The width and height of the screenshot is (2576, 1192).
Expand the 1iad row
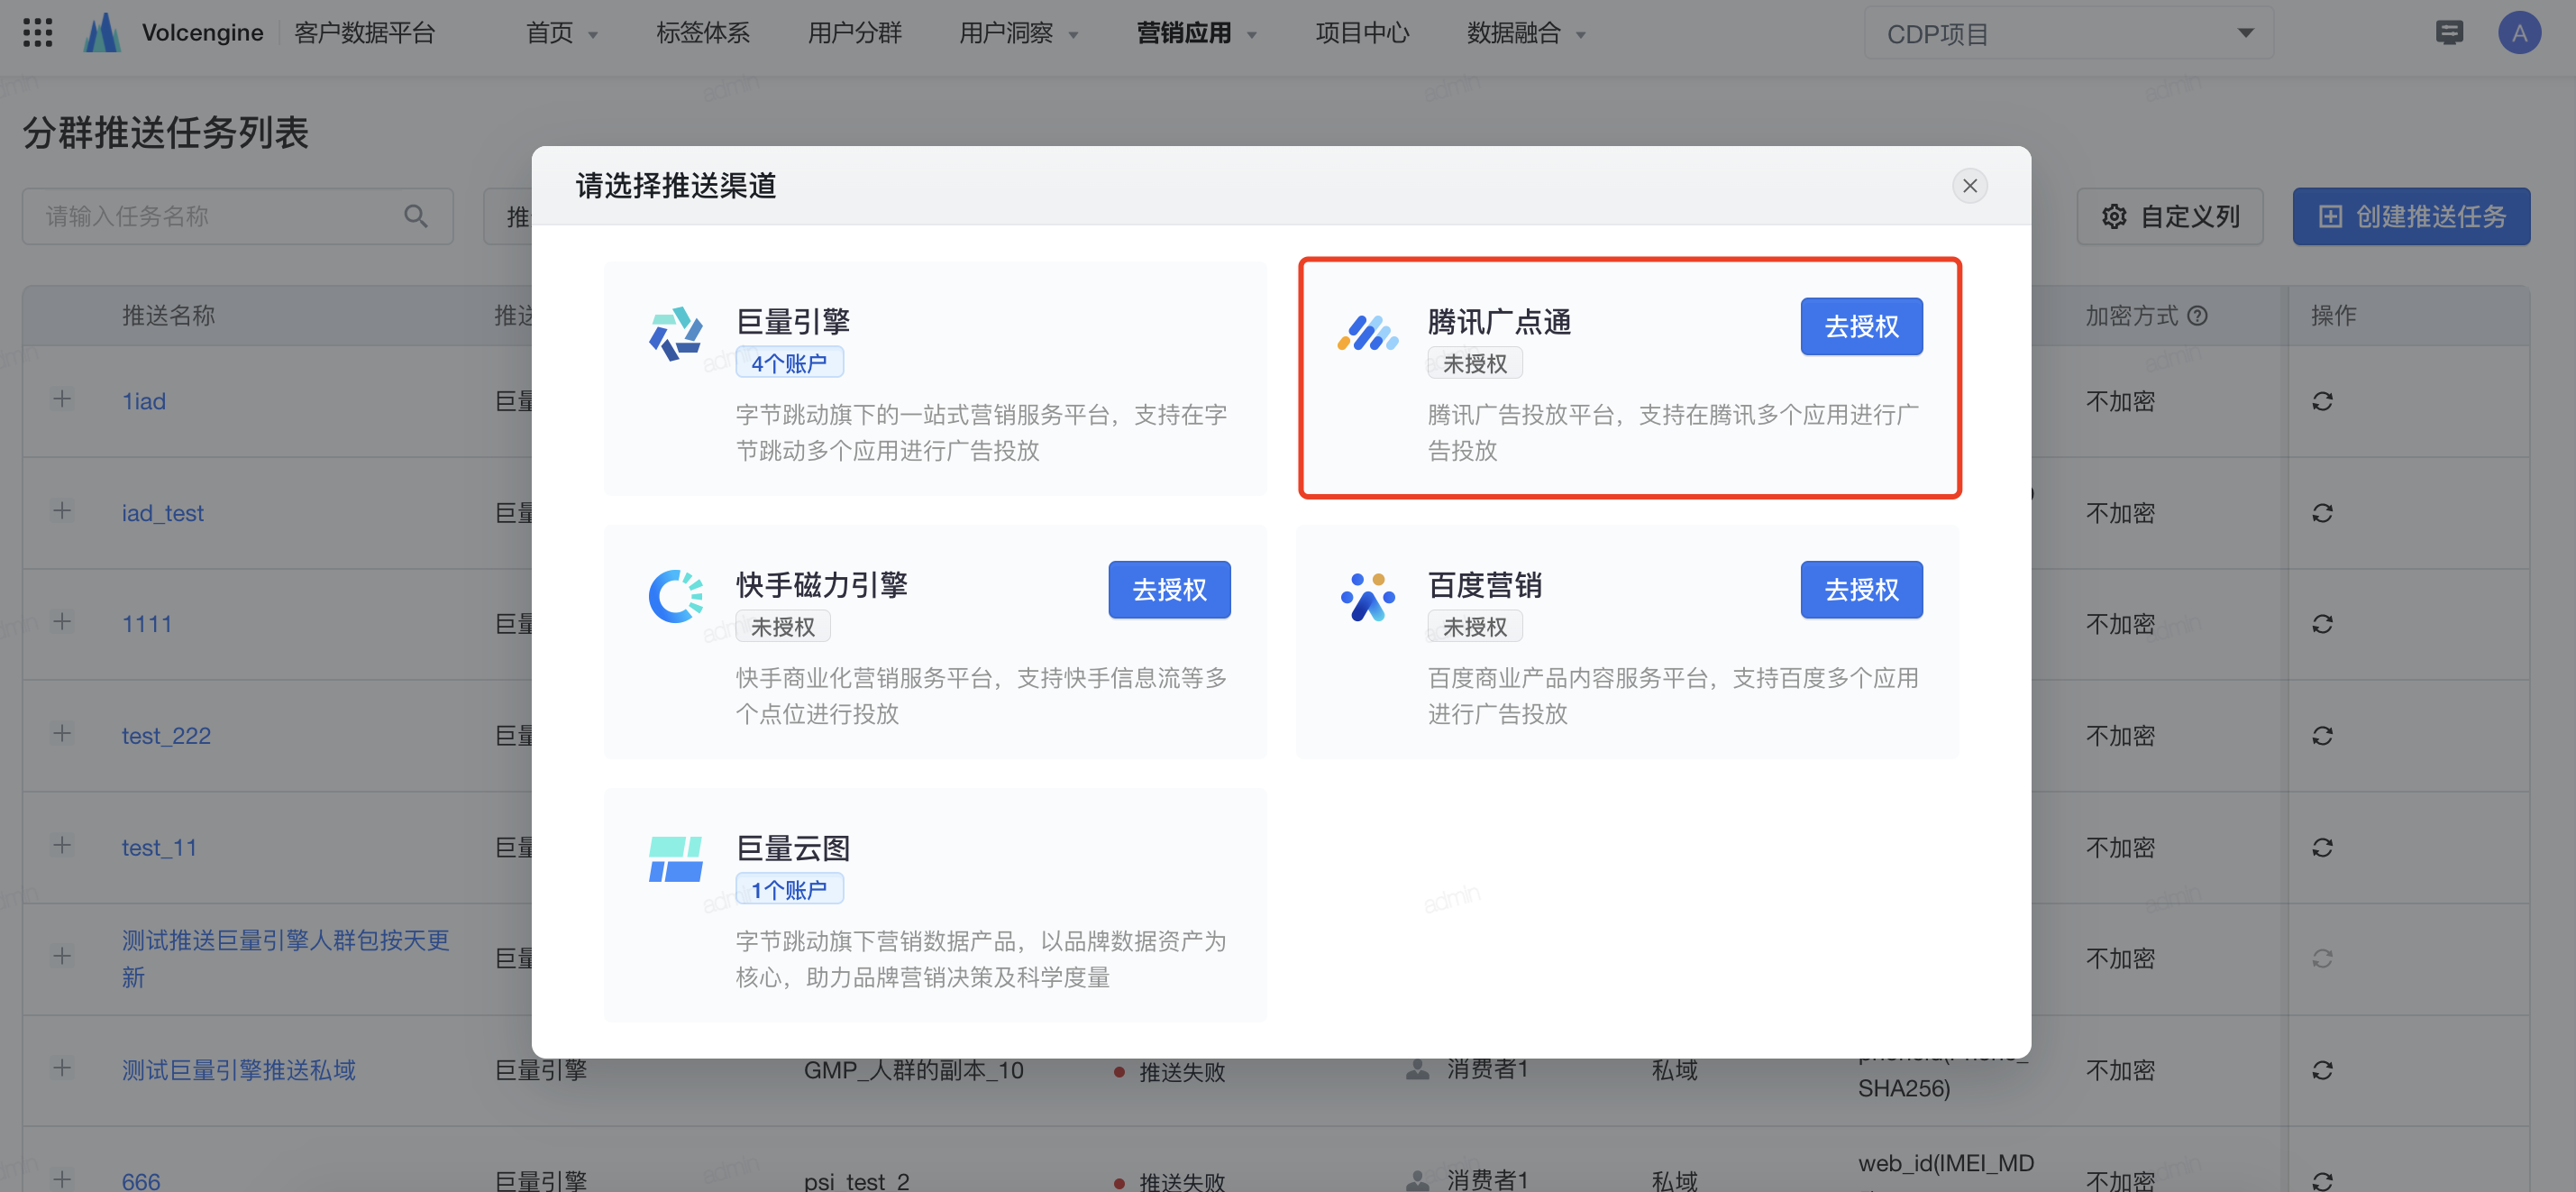click(62, 400)
